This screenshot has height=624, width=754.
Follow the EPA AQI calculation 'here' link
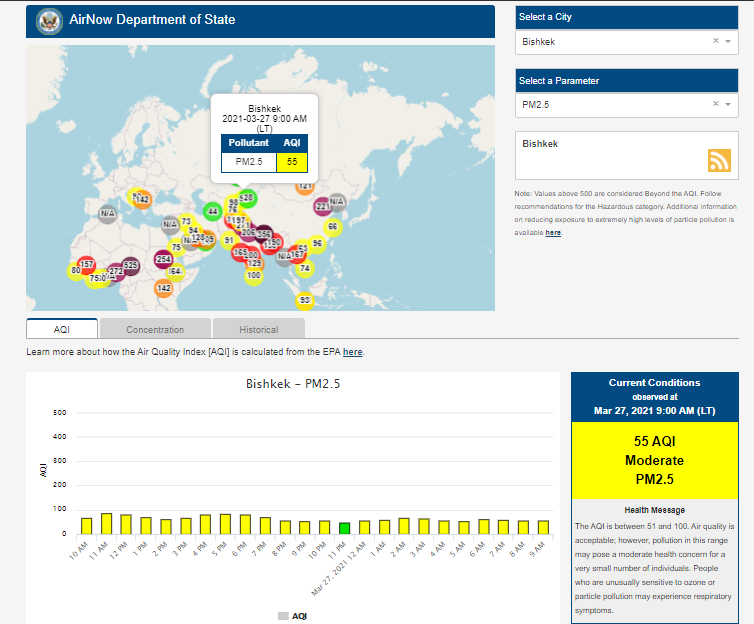352,352
